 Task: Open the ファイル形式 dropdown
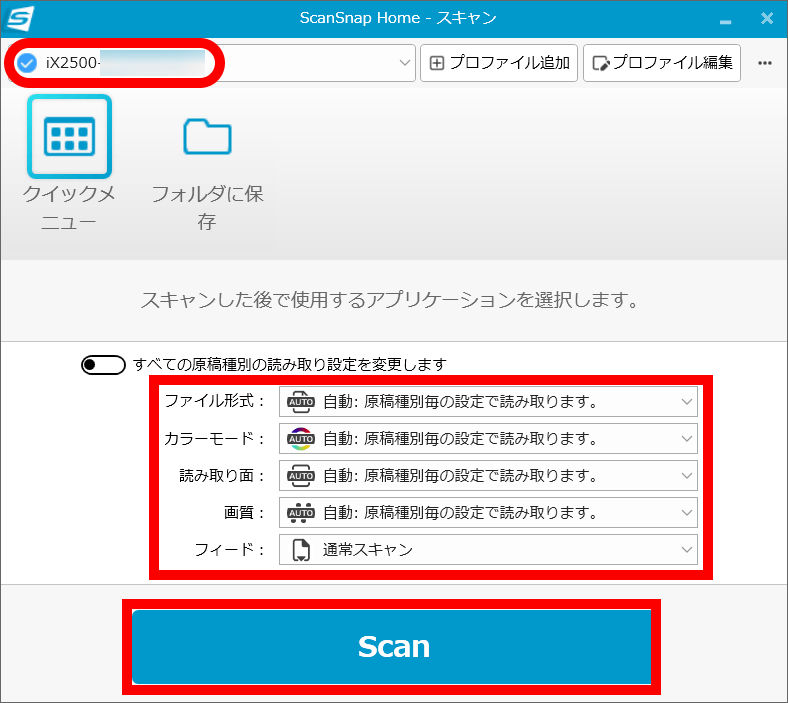pos(488,401)
